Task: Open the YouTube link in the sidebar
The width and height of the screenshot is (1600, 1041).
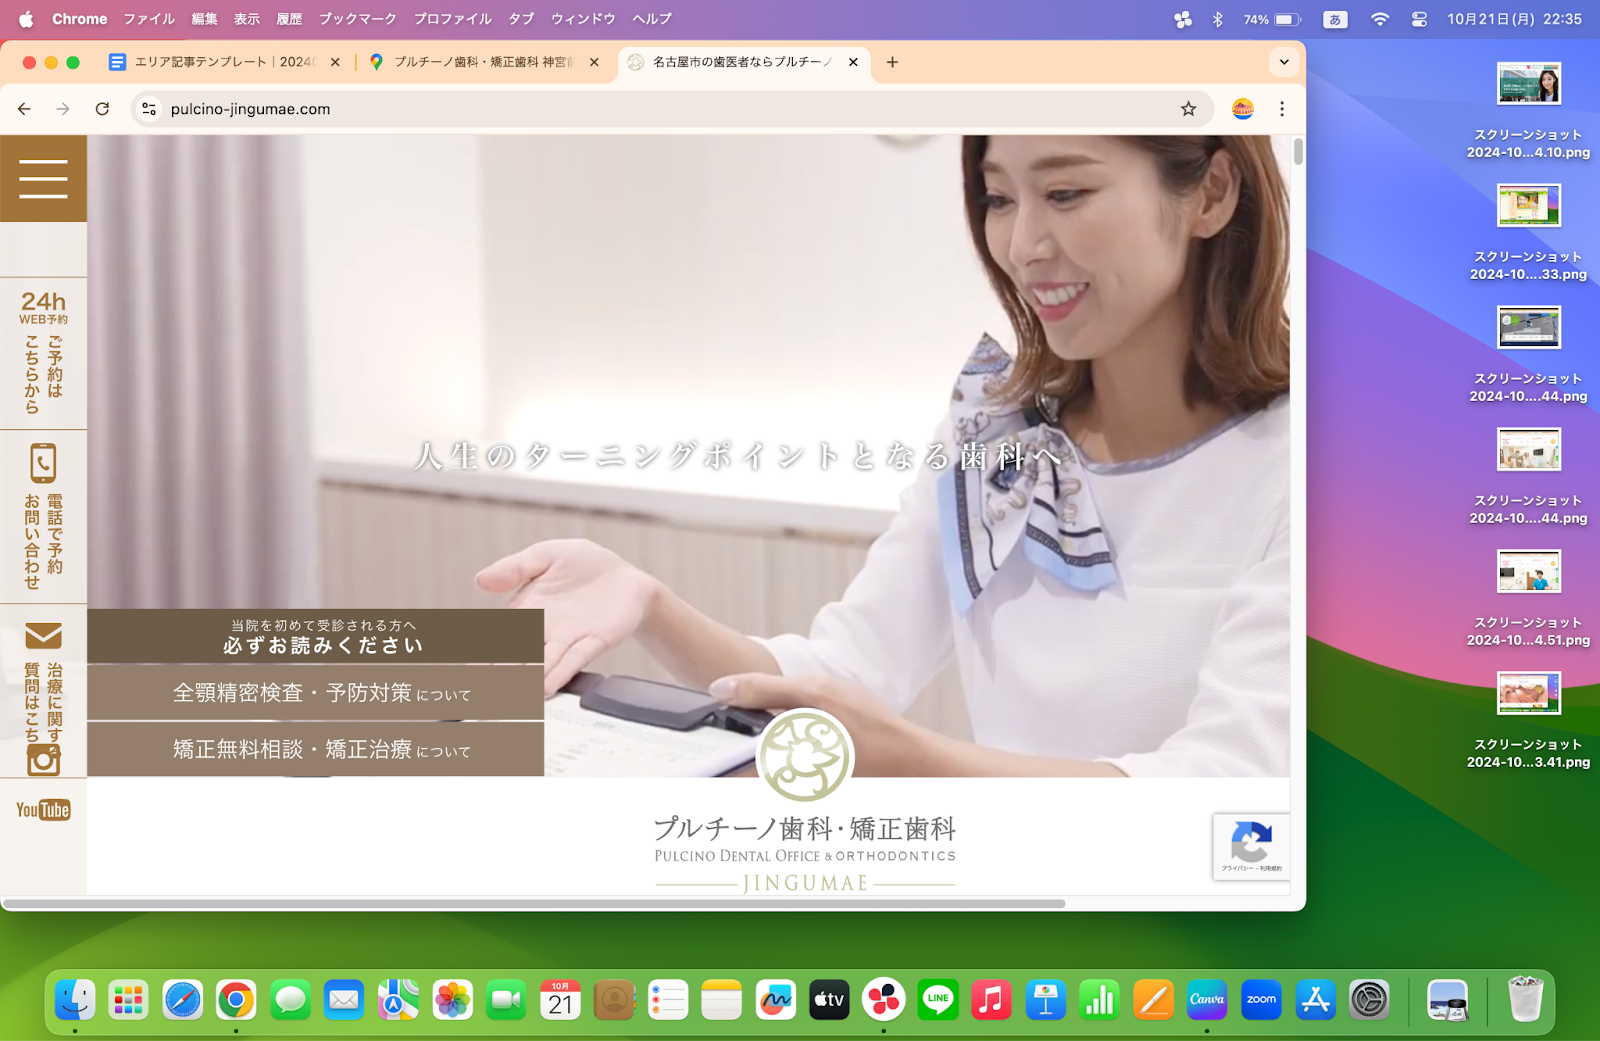Action: [43, 810]
